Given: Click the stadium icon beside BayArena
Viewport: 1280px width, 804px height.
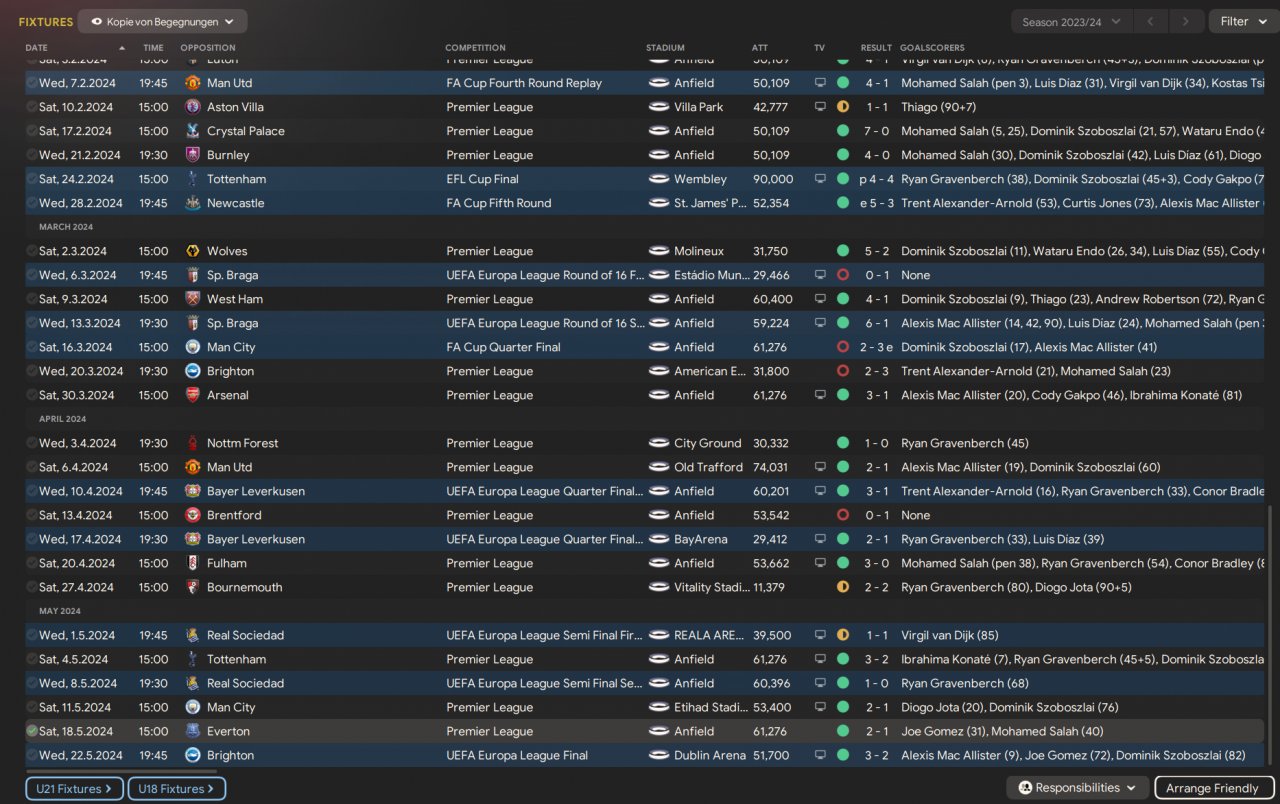Looking at the screenshot, I should pos(658,539).
